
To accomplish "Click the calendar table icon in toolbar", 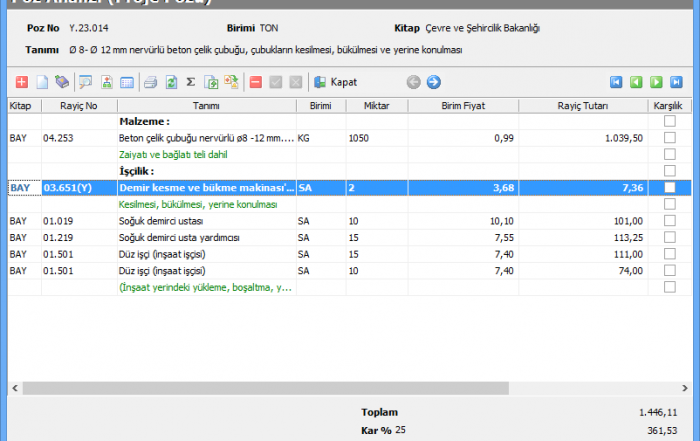I will coord(127,82).
